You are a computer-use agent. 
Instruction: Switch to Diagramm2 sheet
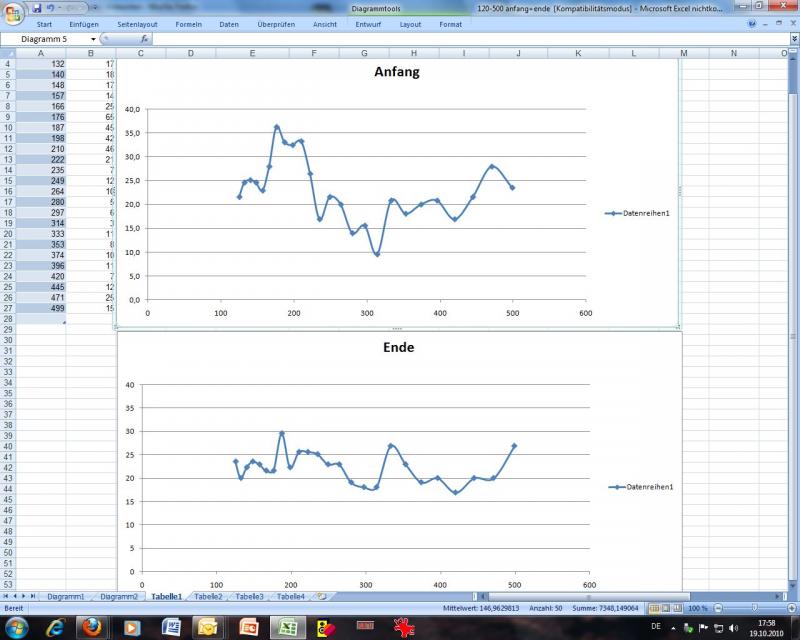tap(119, 596)
